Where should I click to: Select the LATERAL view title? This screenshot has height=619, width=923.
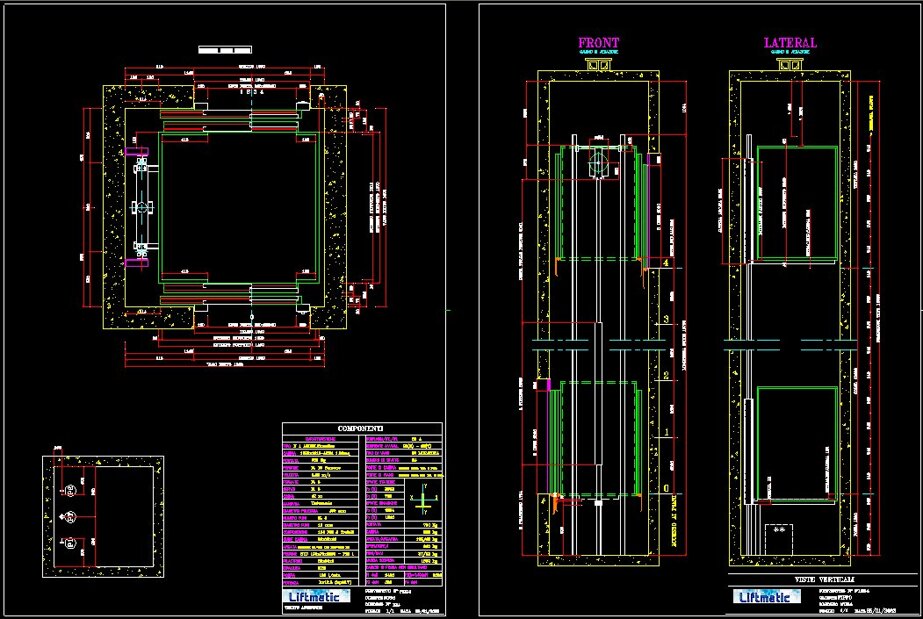(x=791, y=42)
